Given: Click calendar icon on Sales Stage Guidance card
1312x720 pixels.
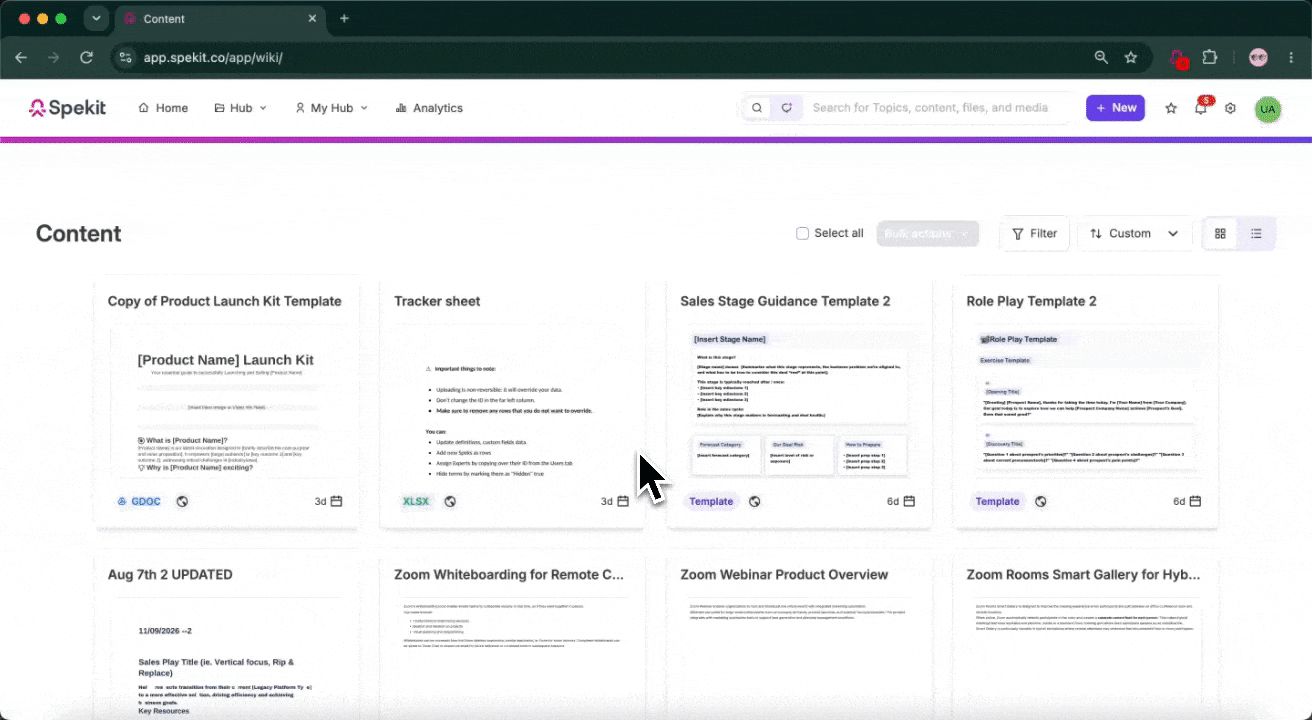Looking at the screenshot, I should (x=909, y=501).
